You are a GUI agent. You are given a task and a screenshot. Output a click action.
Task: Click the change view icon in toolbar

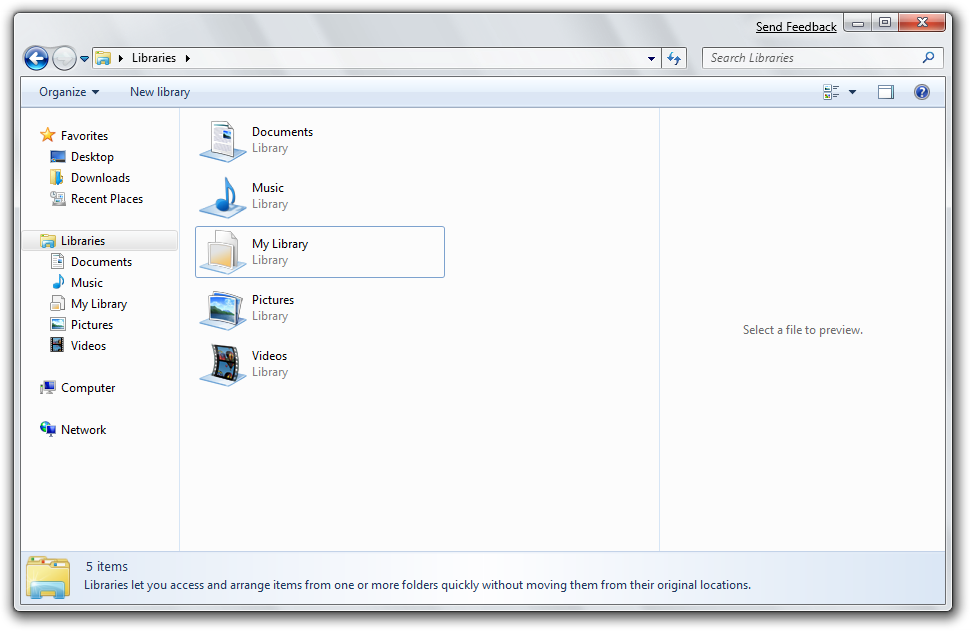(x=832, y=92)
